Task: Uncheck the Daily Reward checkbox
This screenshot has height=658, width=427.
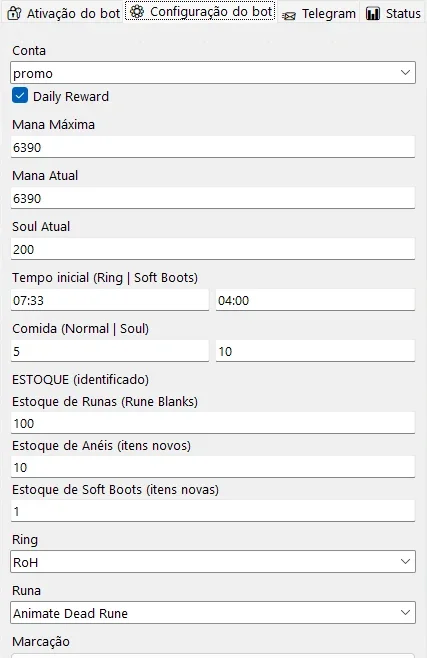Action: click(x=20, y=95)
